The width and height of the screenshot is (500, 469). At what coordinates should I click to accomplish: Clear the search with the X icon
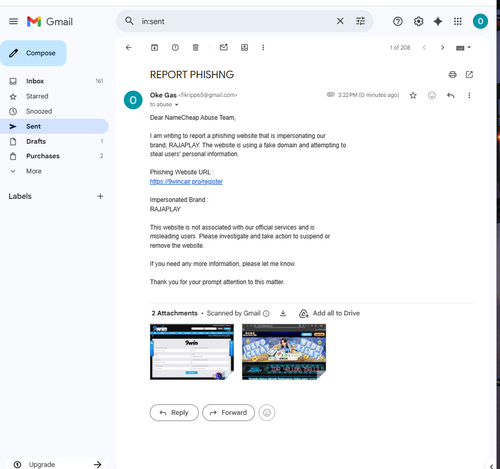340,21
